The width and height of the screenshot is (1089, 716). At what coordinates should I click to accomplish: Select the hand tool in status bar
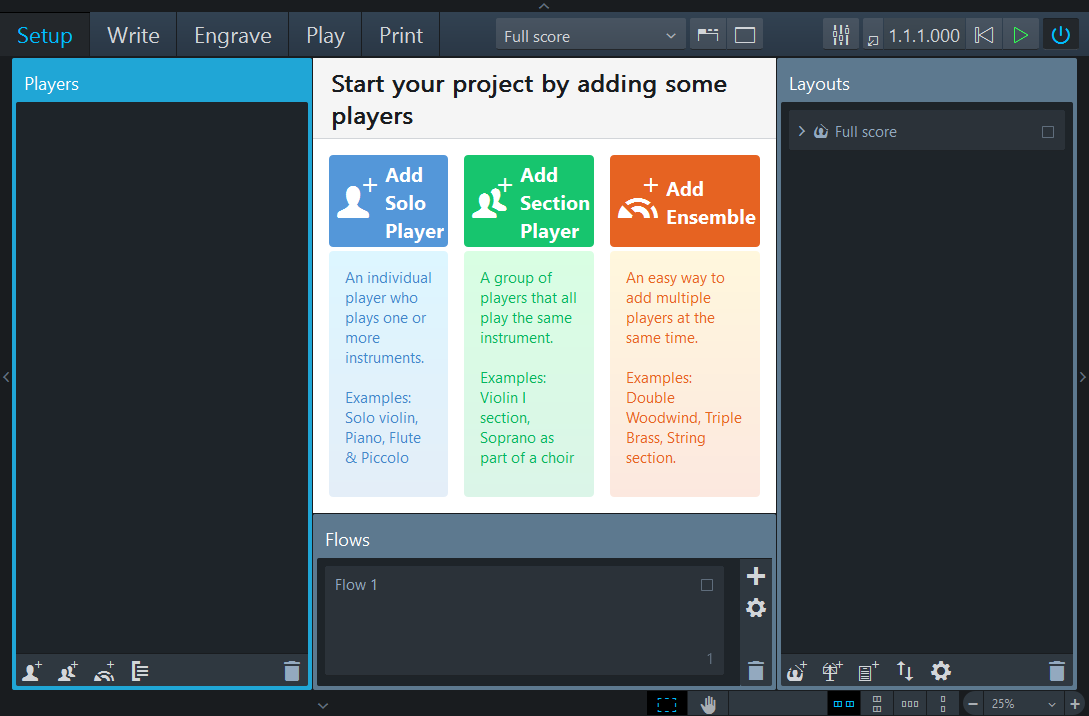click(709, 704)
